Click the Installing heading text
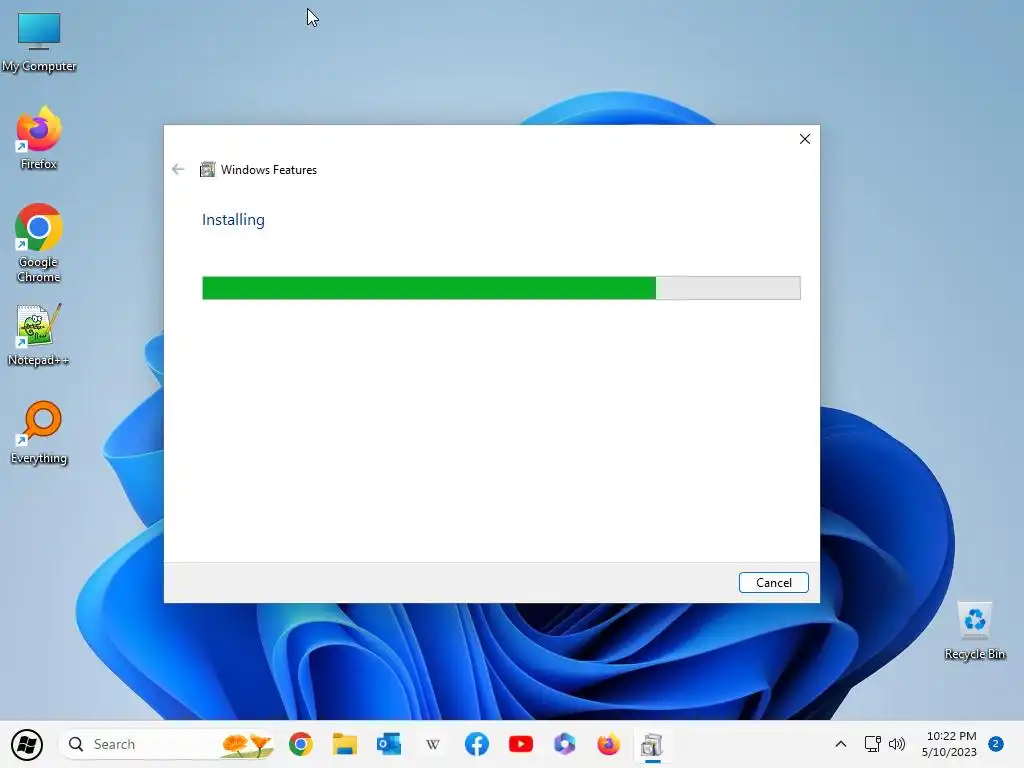This screenshot has width=1024, height=768. [233, 220]
